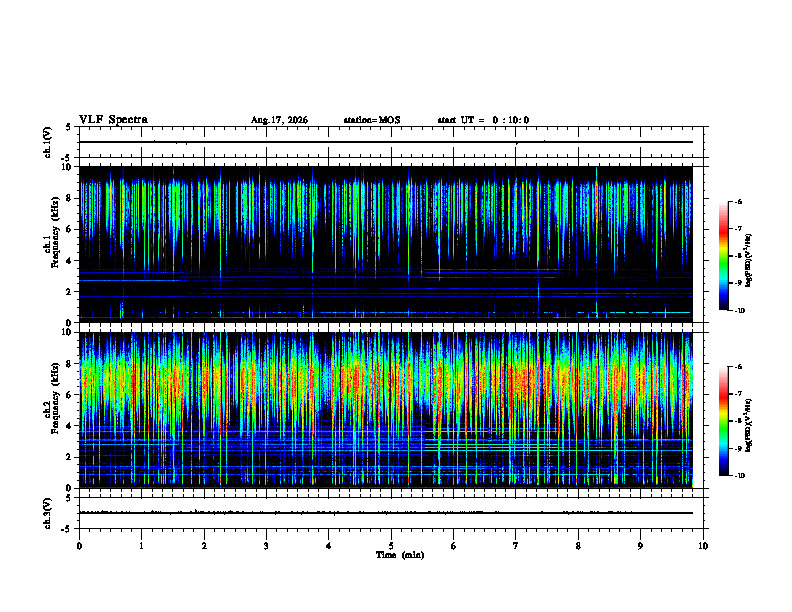Select the ch.1 colorbar "log(PSD)(V²/Hz)" label
The height and width of the screenshot is (612, 792).
[749, 261]
